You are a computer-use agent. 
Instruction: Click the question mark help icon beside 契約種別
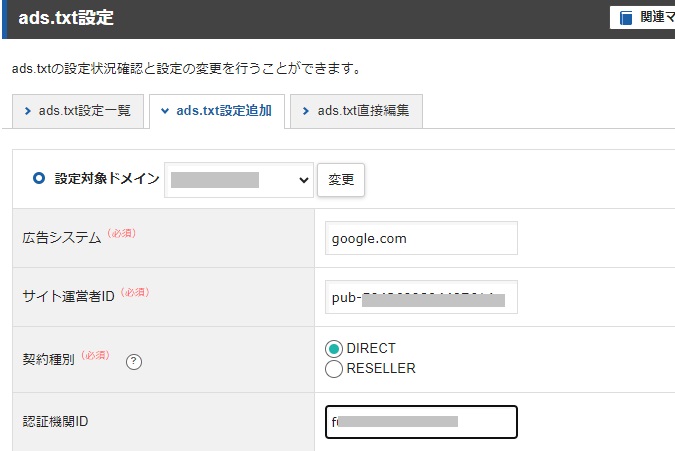(134, 361)
